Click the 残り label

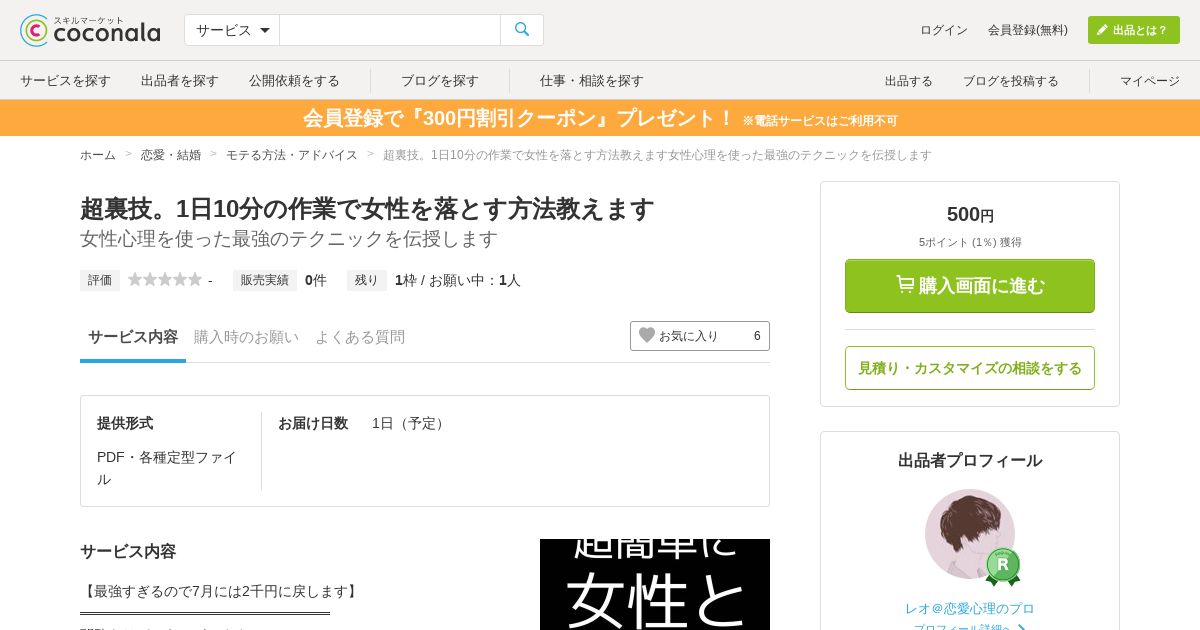point(367,280)
